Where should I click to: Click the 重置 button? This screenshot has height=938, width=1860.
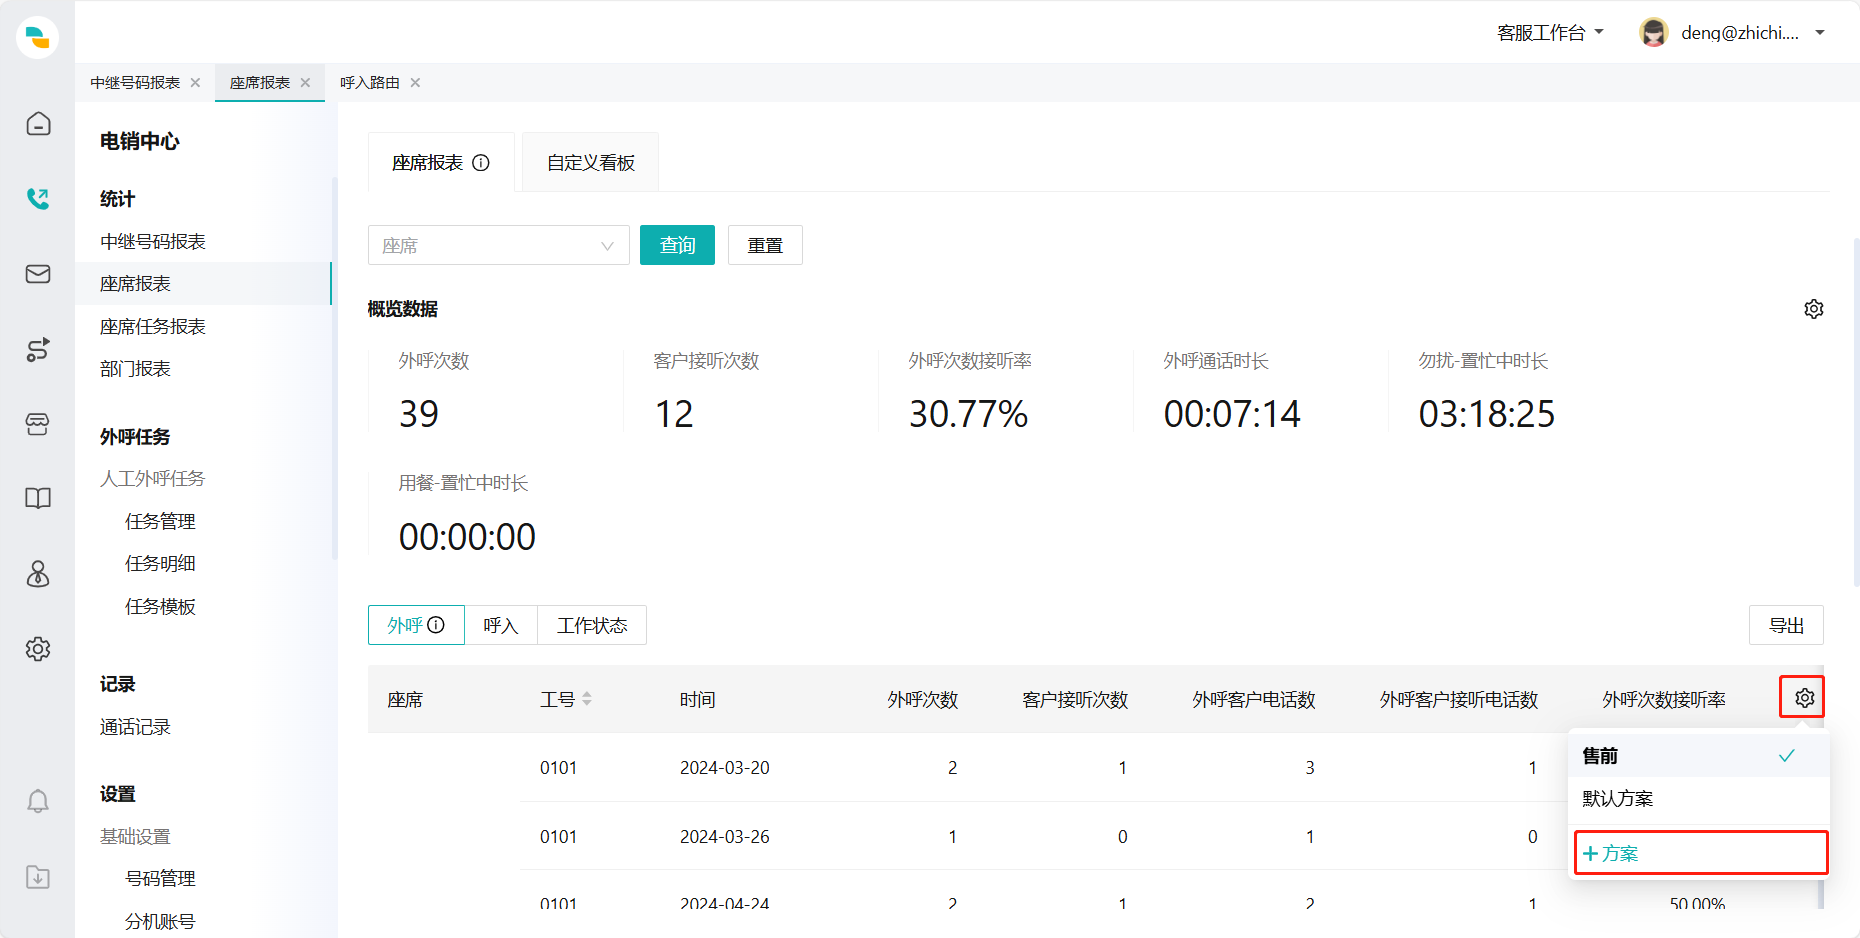pos(765,245)
